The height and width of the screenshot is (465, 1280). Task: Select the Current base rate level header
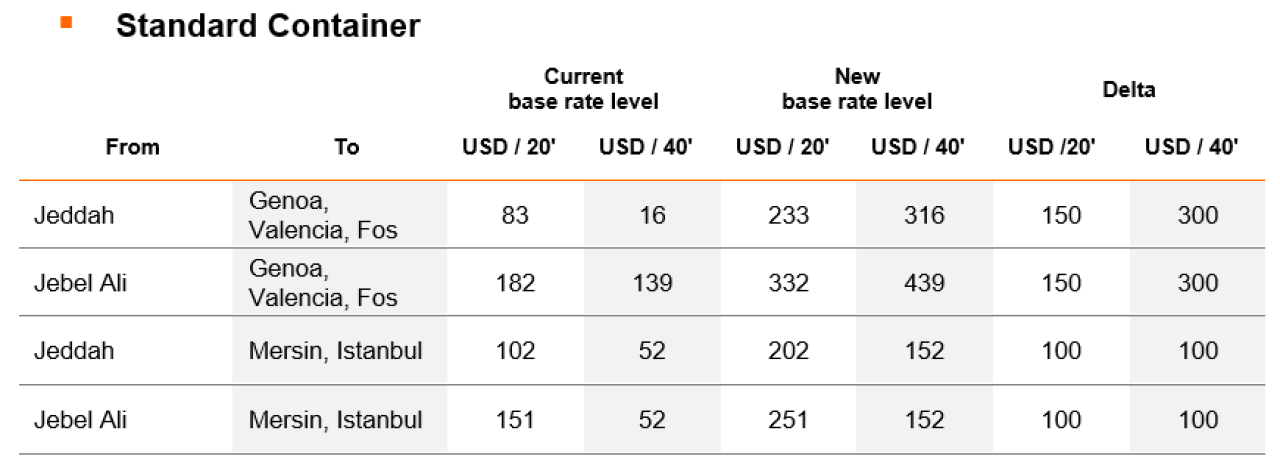click(583, 89)
